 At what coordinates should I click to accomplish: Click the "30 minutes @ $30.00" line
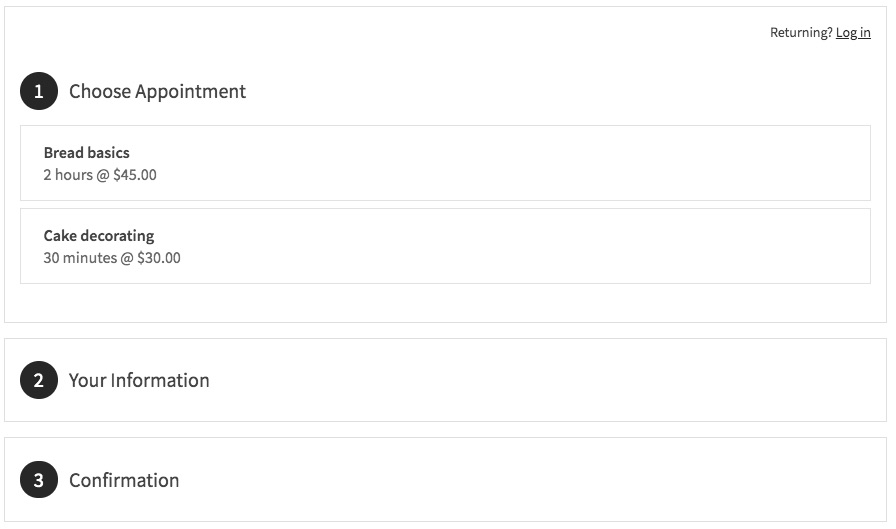pos(112,258)
